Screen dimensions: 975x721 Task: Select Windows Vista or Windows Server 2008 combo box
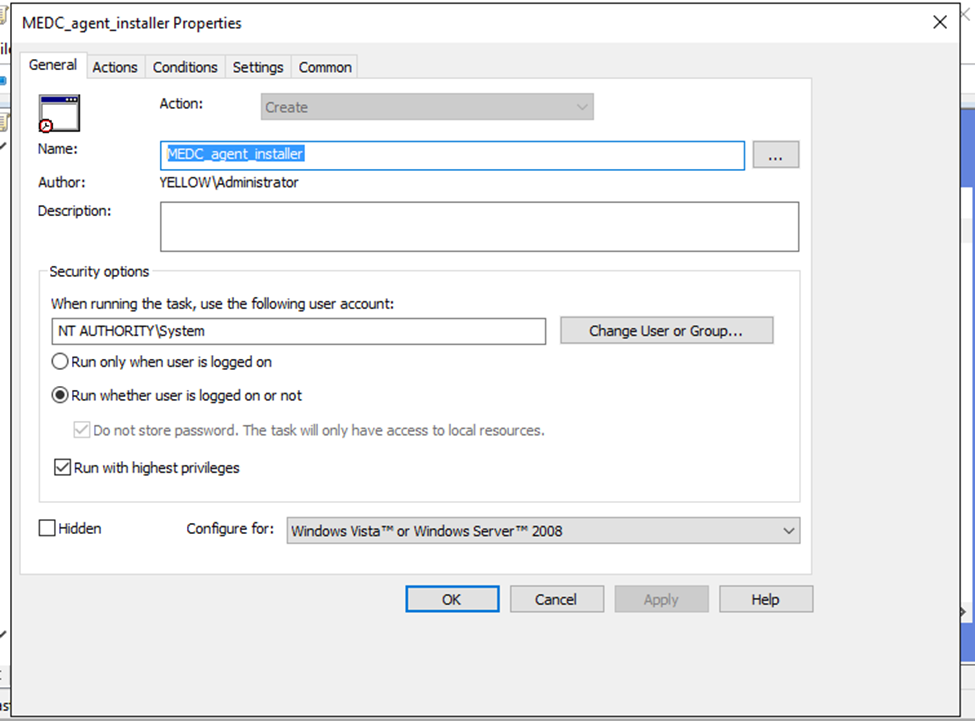pyautogui.click(x=543, y=531)
